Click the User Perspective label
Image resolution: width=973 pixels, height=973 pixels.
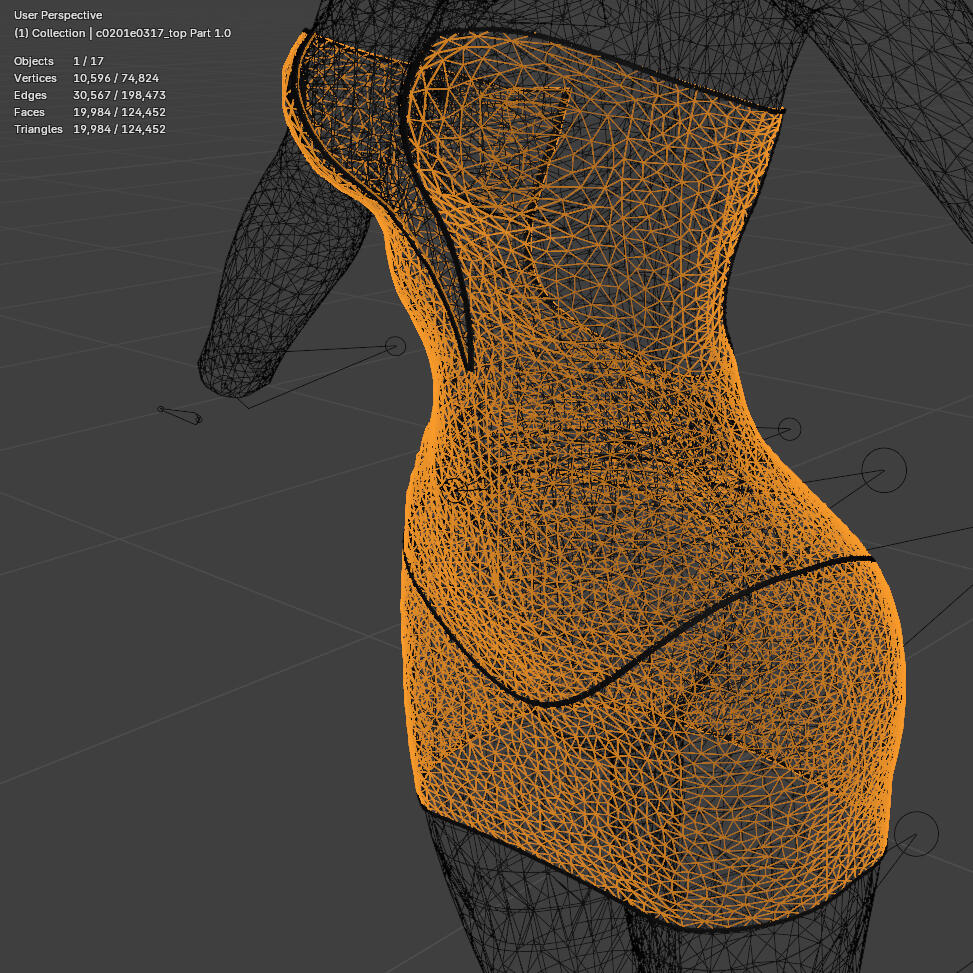60,15
